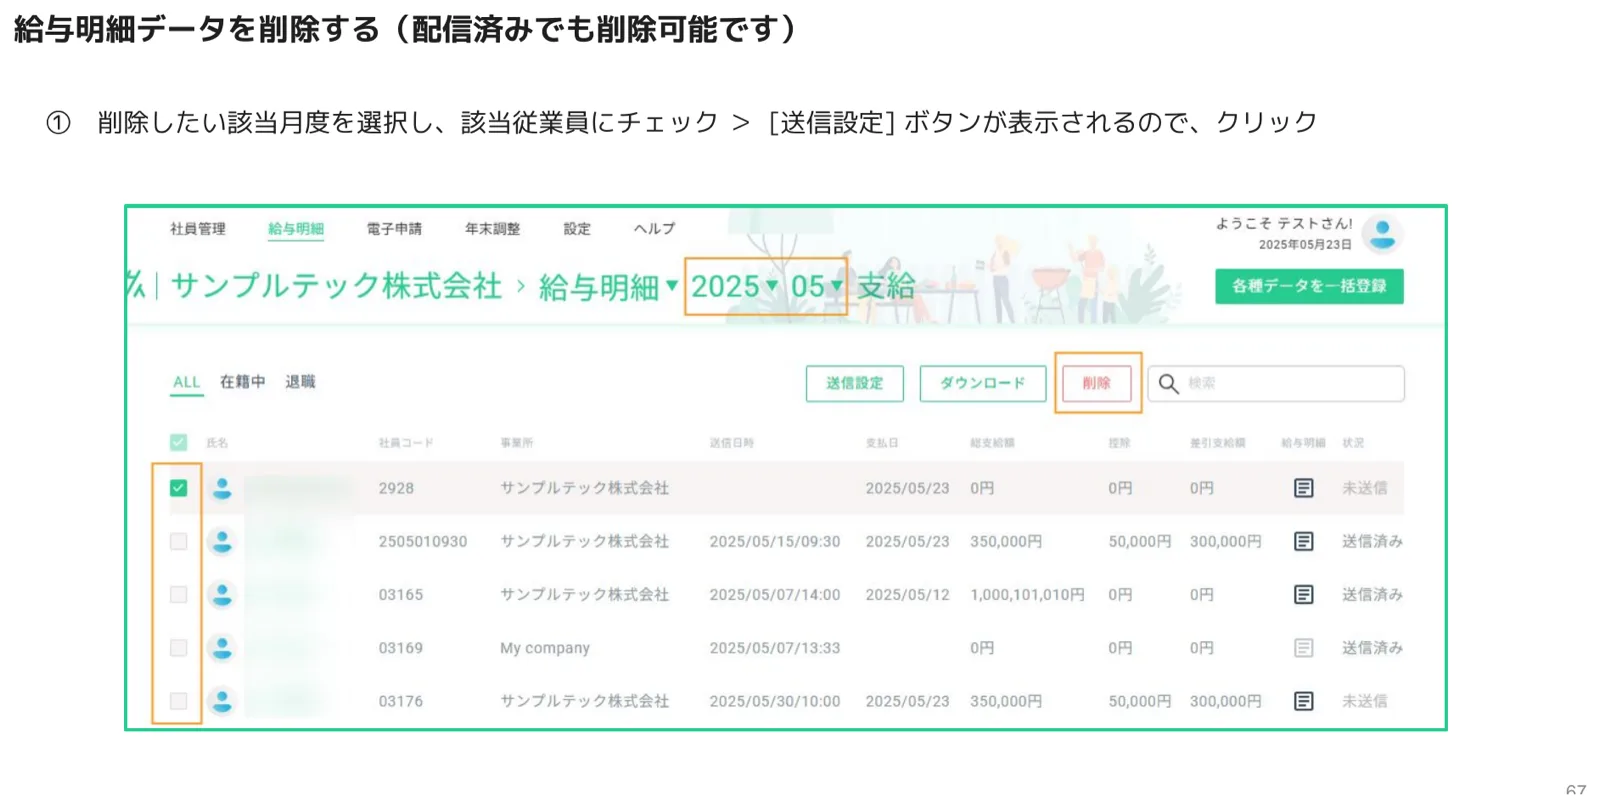Switch to the 在籍中 tab

point(243,382)
